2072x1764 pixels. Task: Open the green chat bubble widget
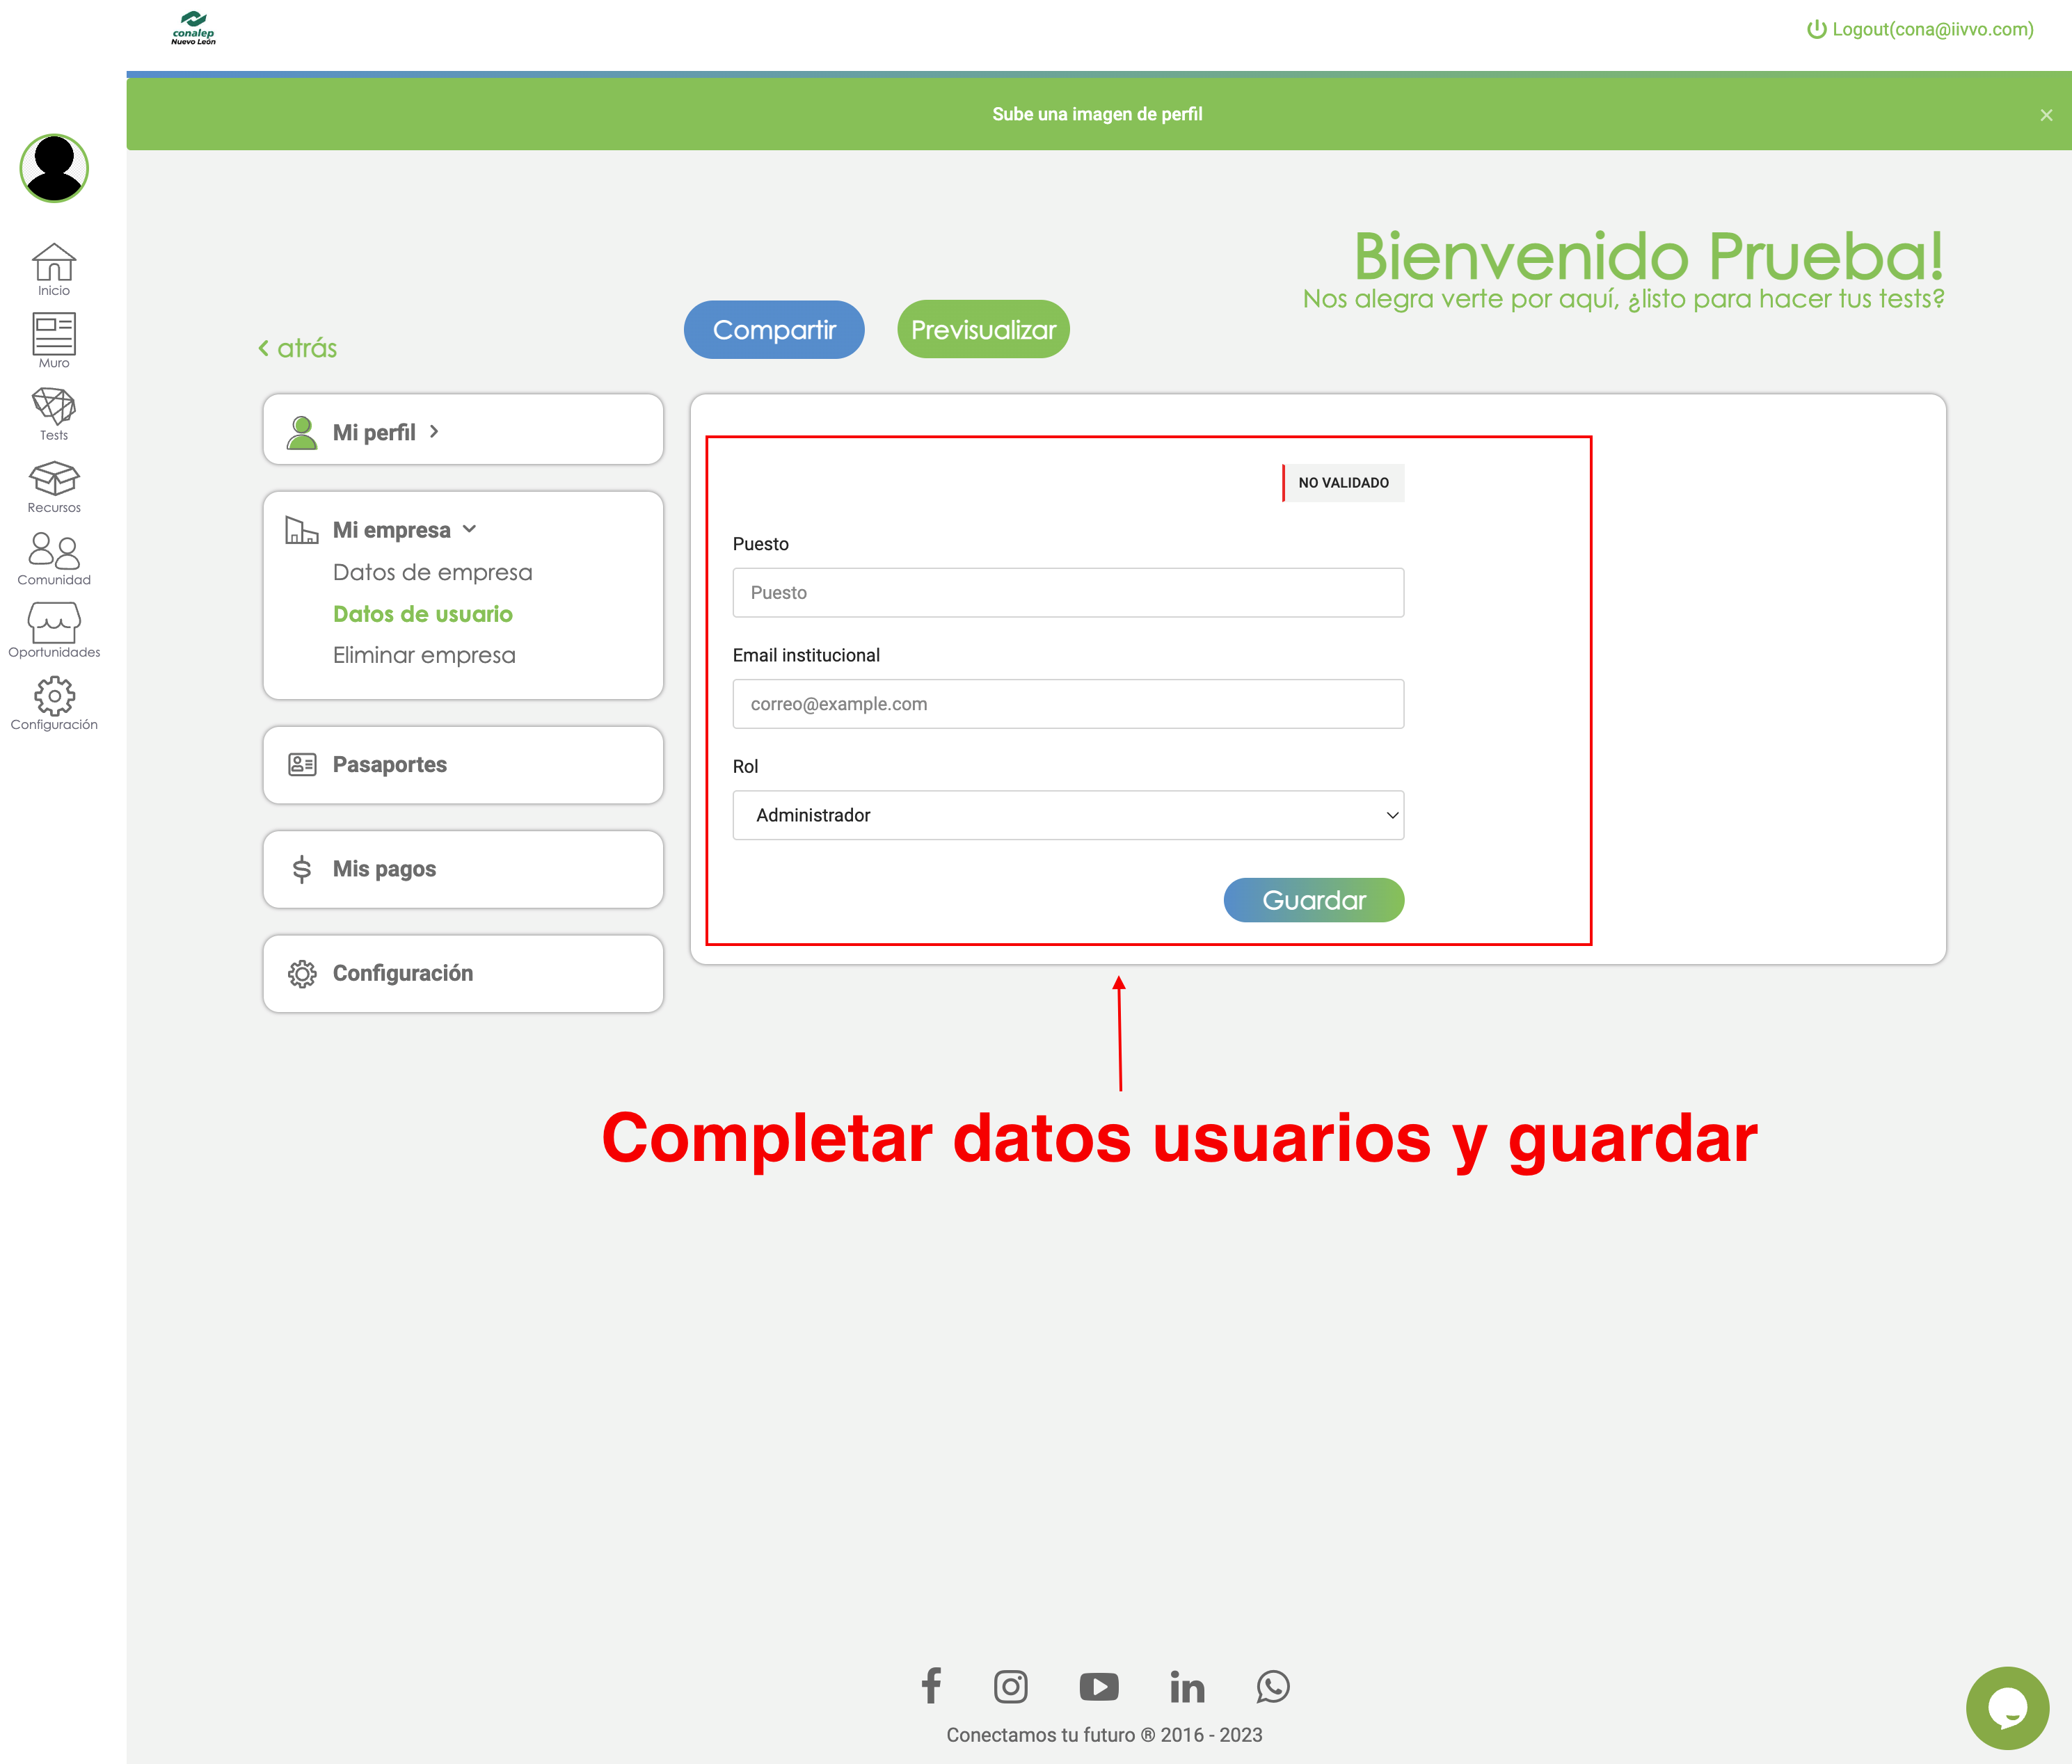point(2007,1708)
